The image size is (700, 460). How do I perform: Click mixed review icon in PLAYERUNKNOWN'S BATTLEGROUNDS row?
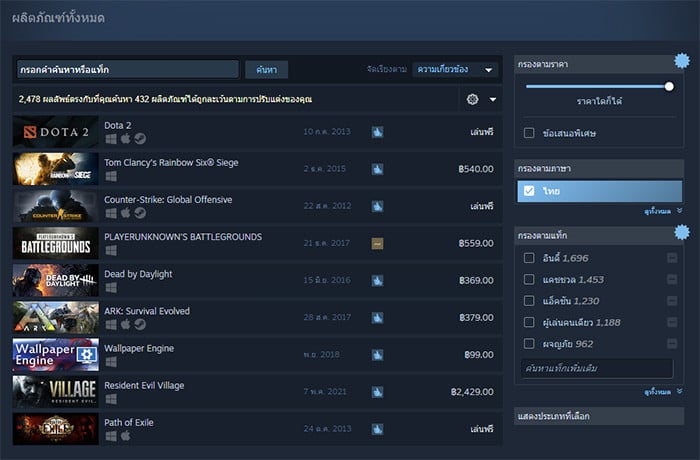tap(378, 243)
